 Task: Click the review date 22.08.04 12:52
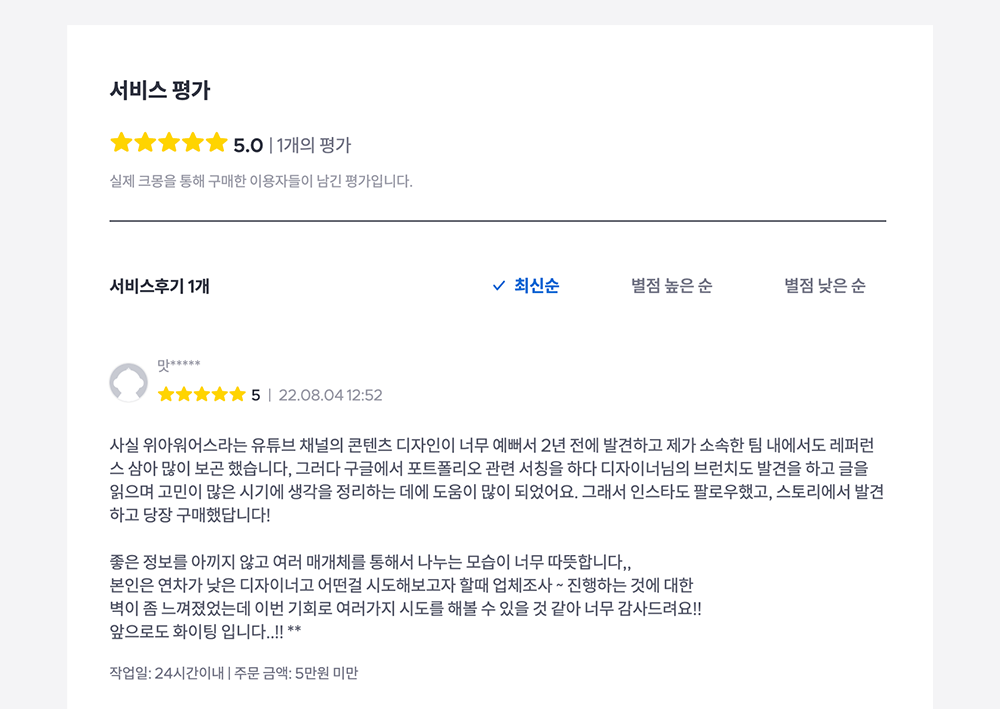[x=330, y=395]
